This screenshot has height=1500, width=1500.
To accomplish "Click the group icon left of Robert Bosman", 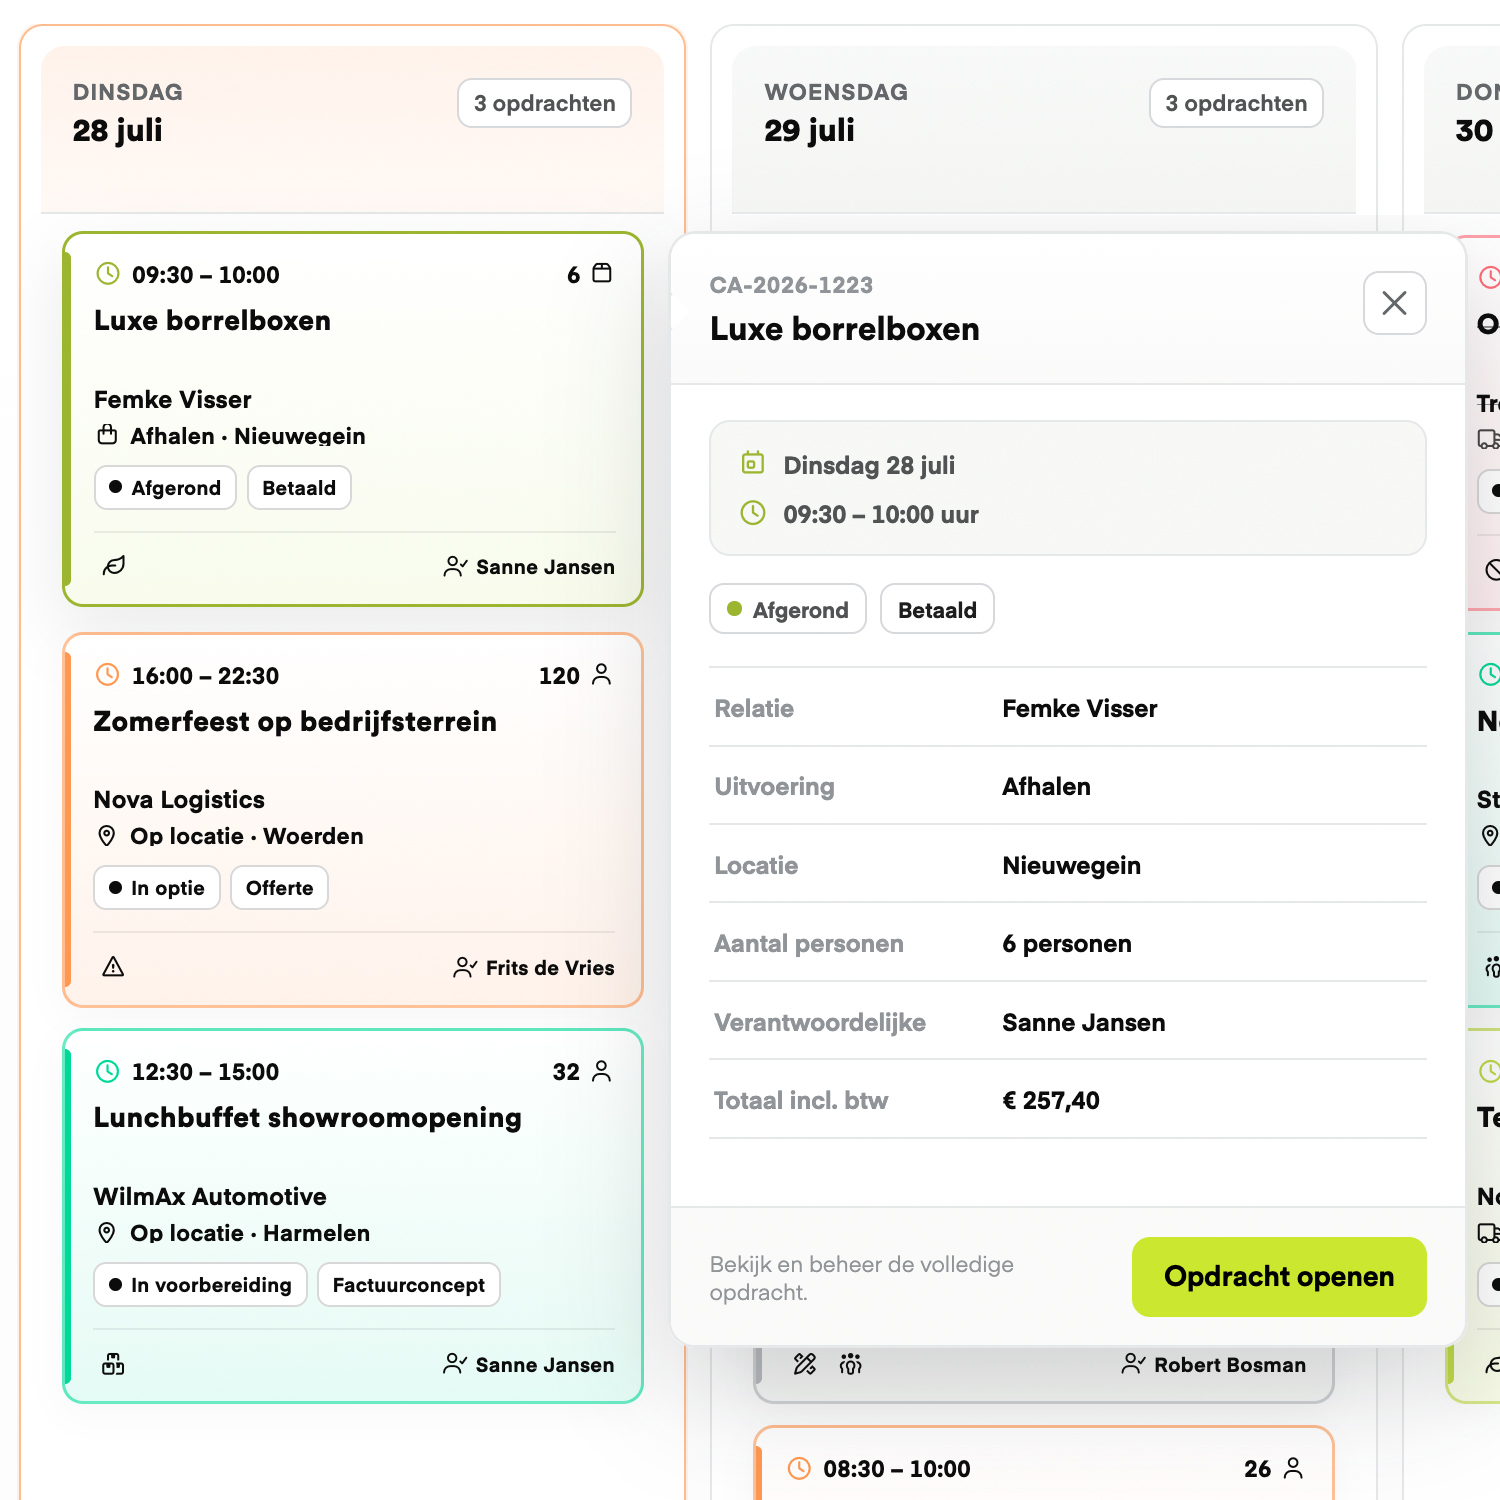I will coord(851,1364).
